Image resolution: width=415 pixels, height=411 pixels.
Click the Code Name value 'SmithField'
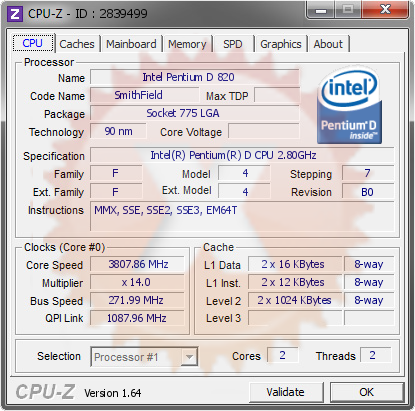[x=144, y=95]
